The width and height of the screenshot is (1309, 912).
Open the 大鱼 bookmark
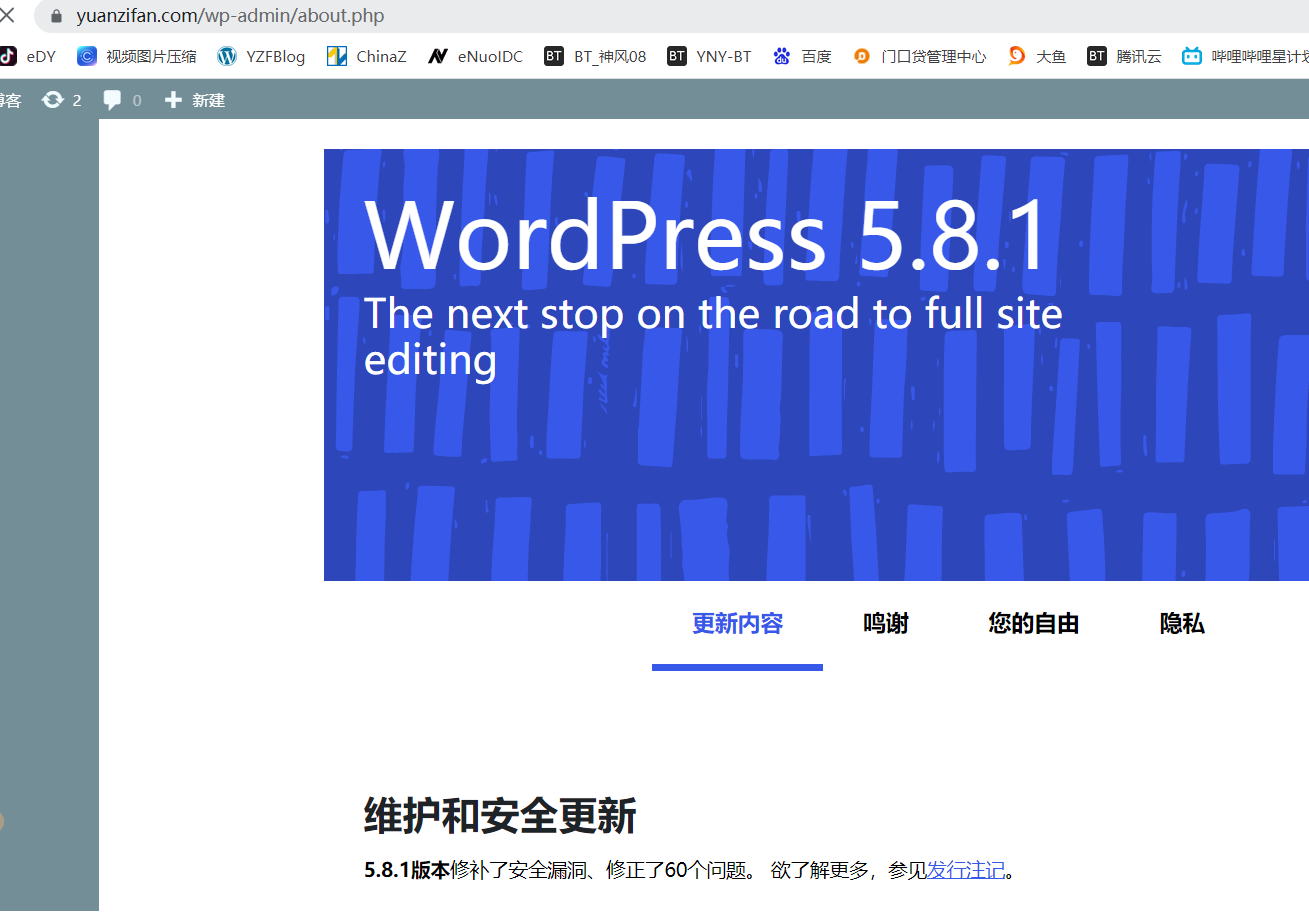pyautogui.click(x=1037, y=56)
